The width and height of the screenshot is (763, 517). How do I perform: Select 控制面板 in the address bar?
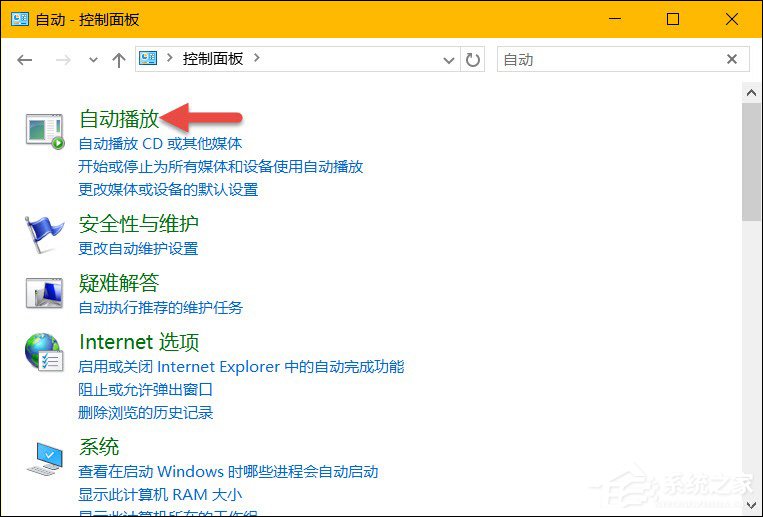click(213, 59)
